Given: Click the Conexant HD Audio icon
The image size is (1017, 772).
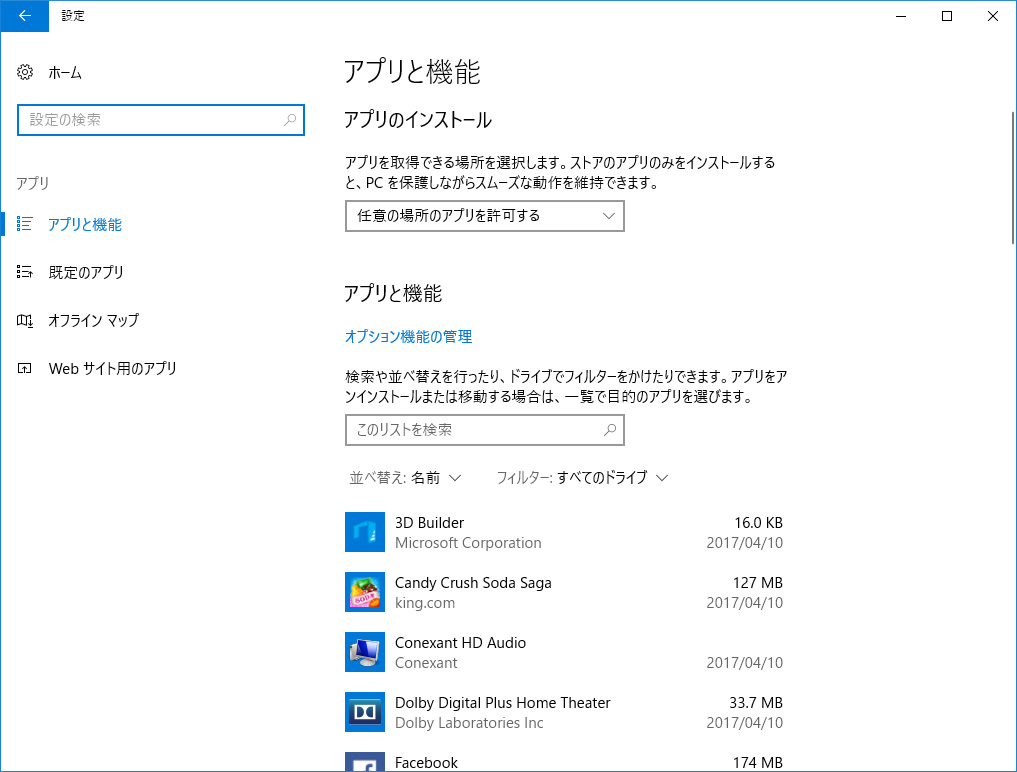Looking at the screenshot, I should click(x=365, y=652).
